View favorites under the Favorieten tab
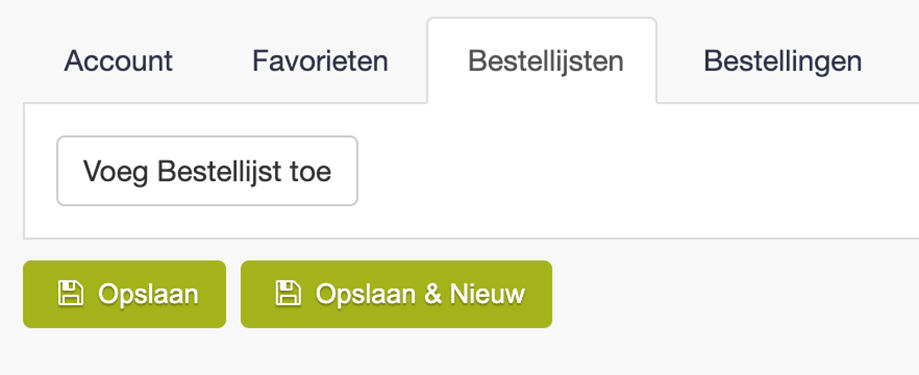919x375 pixels. [x=320, y=61]
